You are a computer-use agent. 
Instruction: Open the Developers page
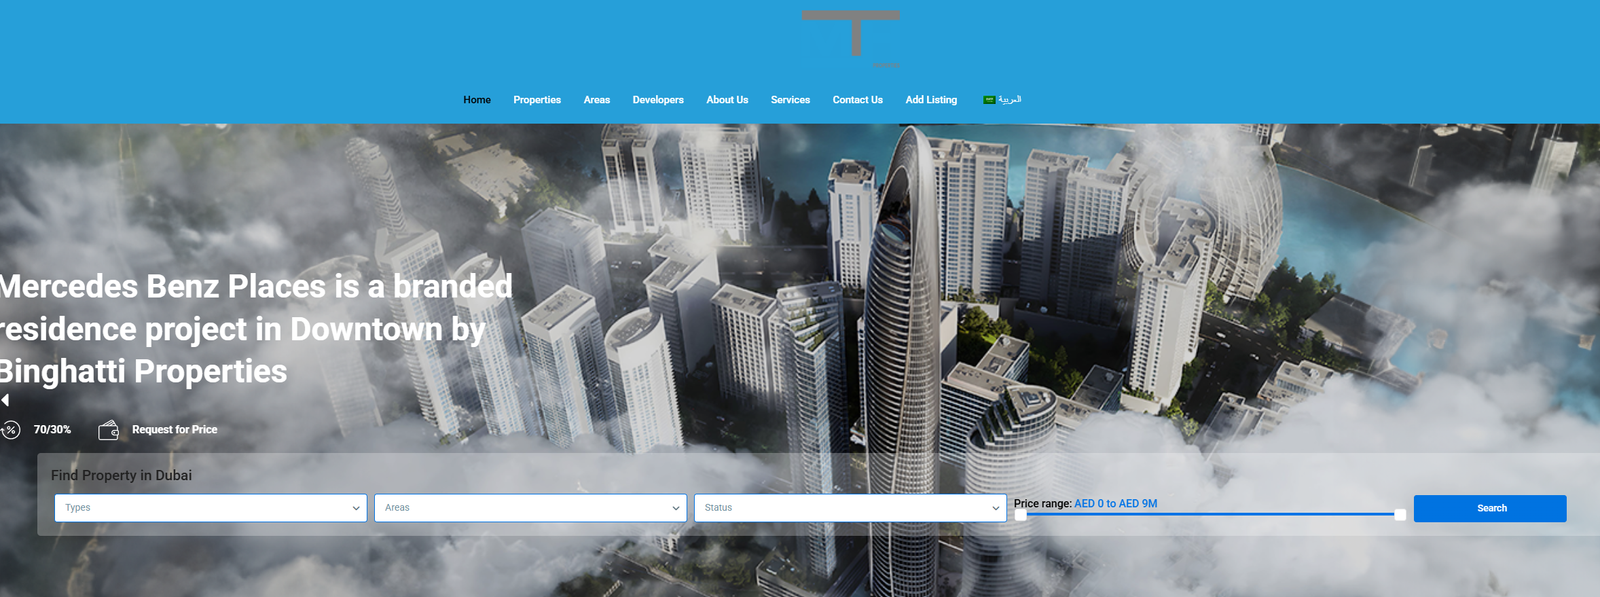[658, 100]
